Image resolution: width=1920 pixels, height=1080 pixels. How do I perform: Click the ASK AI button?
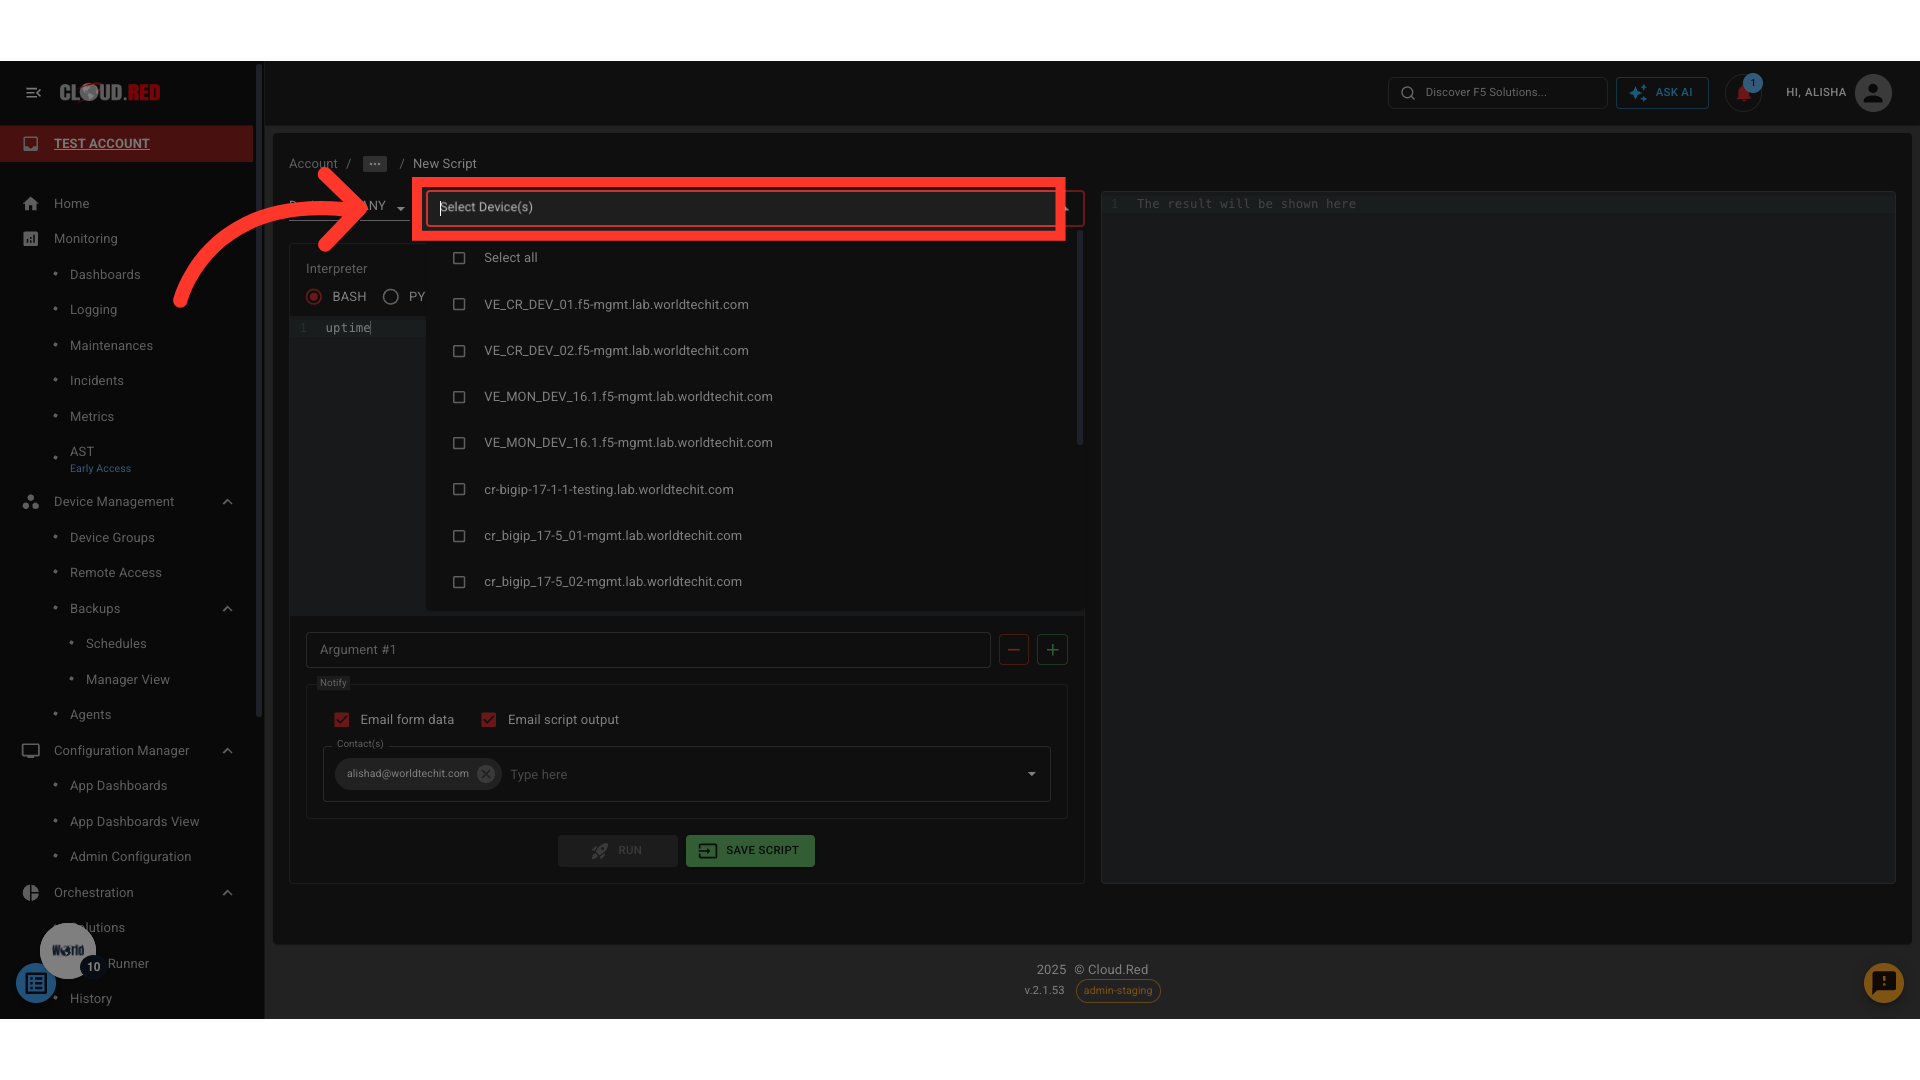tap(1662, 93)
